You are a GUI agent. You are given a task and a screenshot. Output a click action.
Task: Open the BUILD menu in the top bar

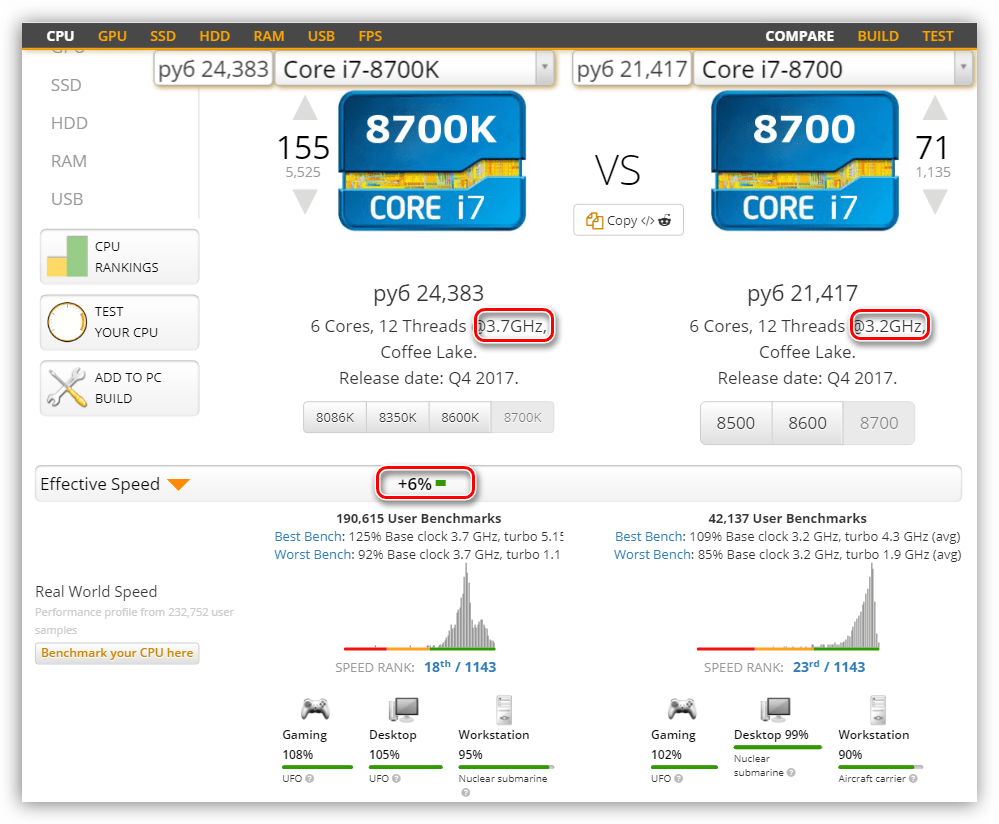coord(877,36)
